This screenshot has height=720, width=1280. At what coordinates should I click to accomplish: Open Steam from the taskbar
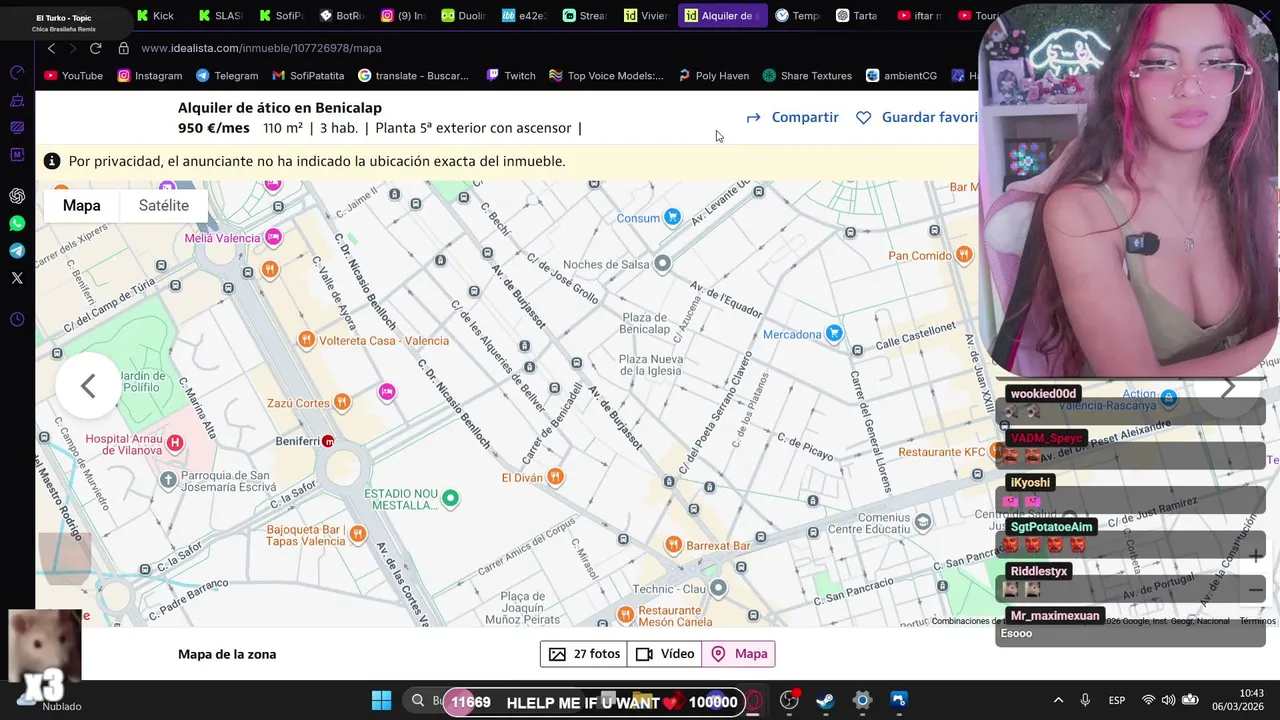coord(825,701)
